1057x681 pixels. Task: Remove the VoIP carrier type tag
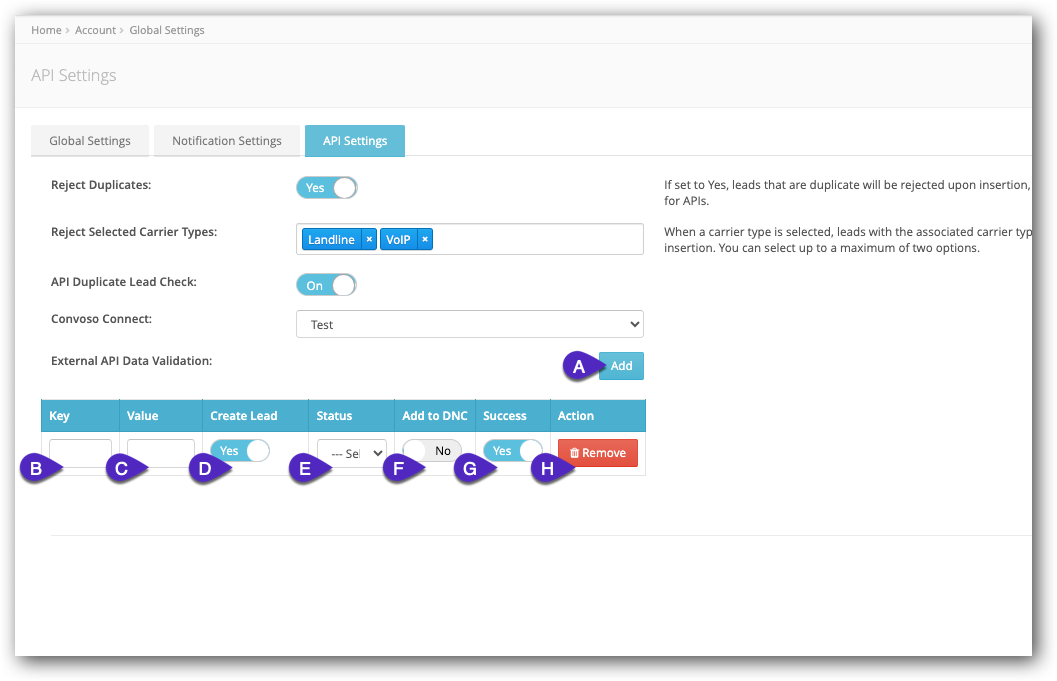pyautogui.click(x=425, y=239)
